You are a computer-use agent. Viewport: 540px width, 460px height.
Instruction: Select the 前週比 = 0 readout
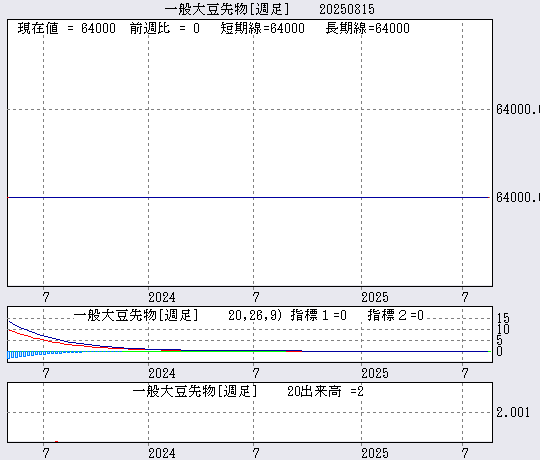165,28
